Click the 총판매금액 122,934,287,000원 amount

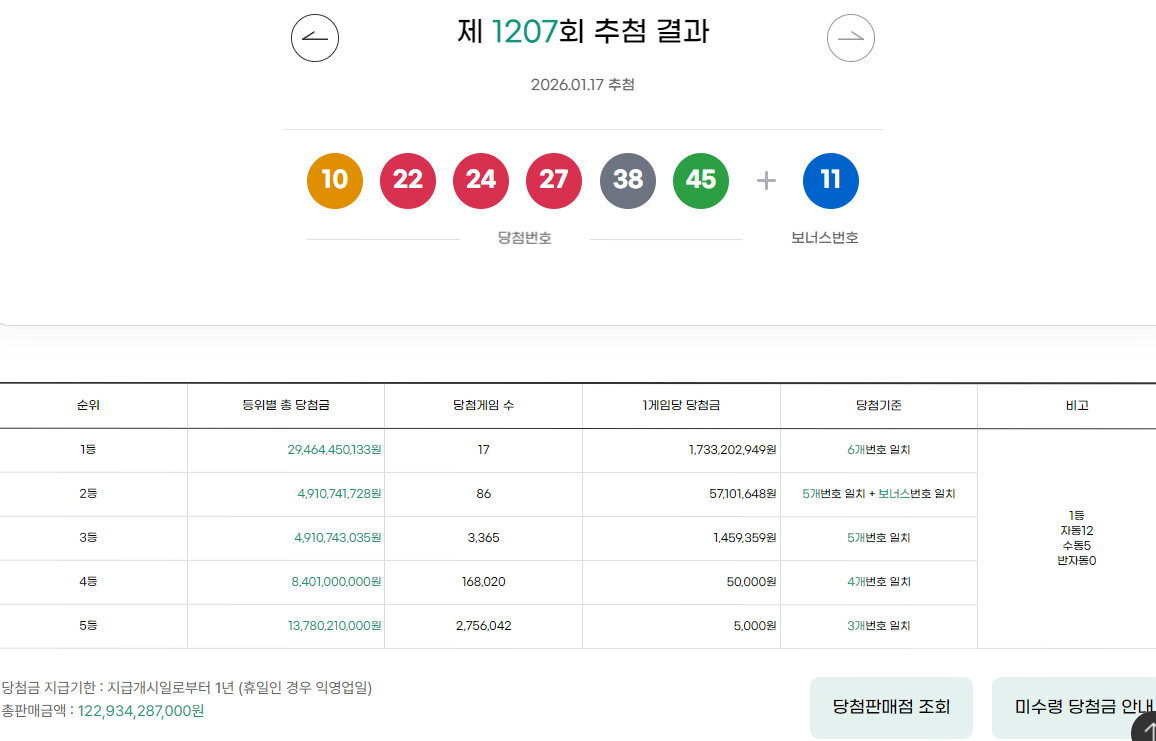(x=141, y=711)
